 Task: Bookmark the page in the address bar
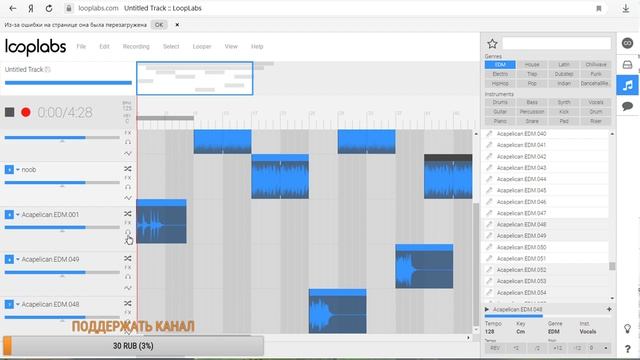tap(599, 8)
